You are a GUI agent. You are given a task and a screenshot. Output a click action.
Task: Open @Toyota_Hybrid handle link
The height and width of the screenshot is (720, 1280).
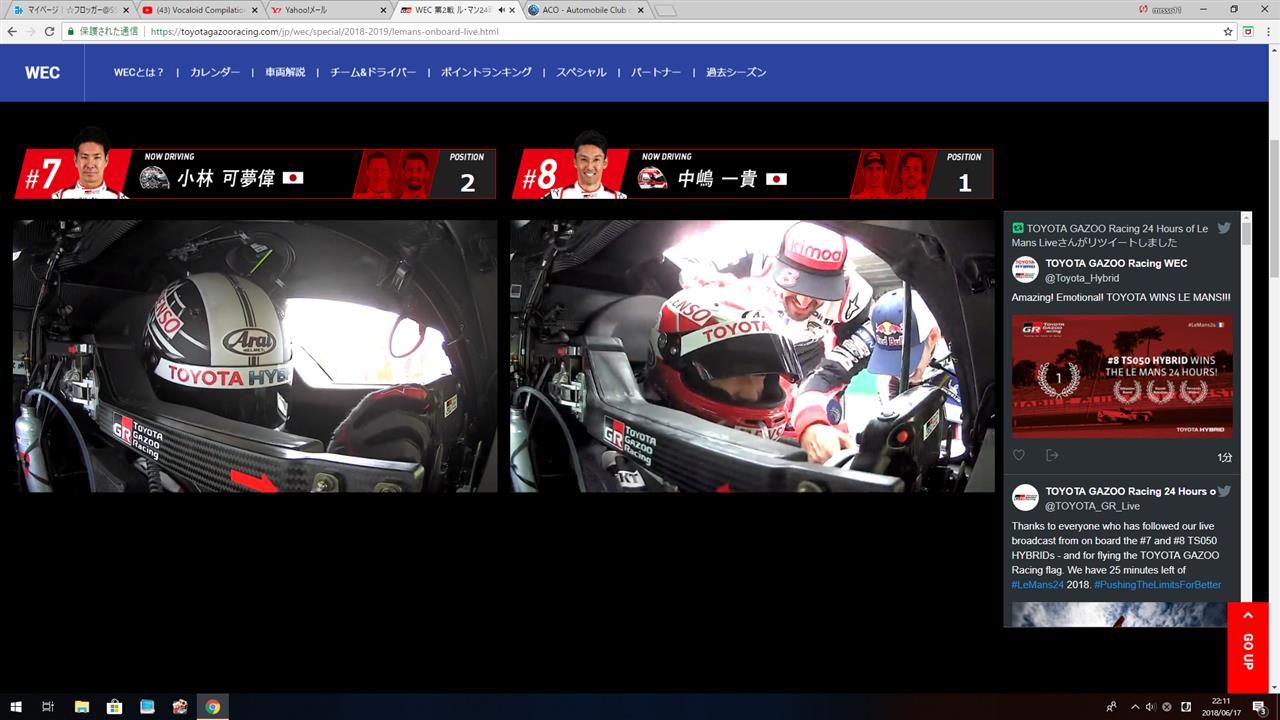1082,278
